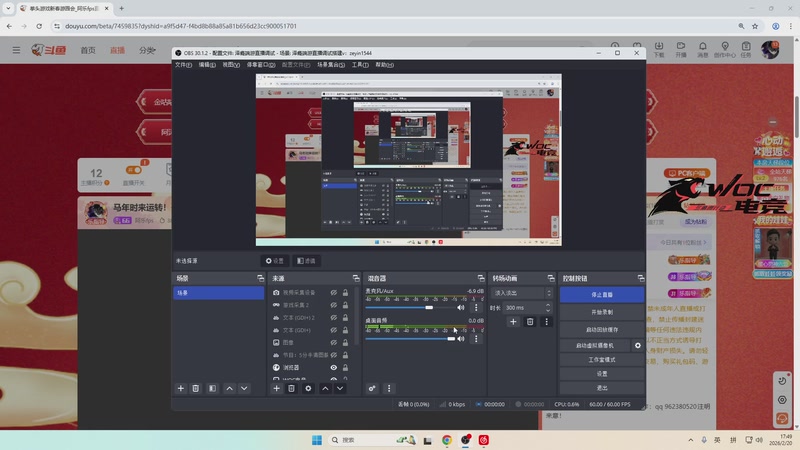This screenshot has height=450, width=800.
Task: Toggle lock on 图像 source
Action: pos(346,342)
